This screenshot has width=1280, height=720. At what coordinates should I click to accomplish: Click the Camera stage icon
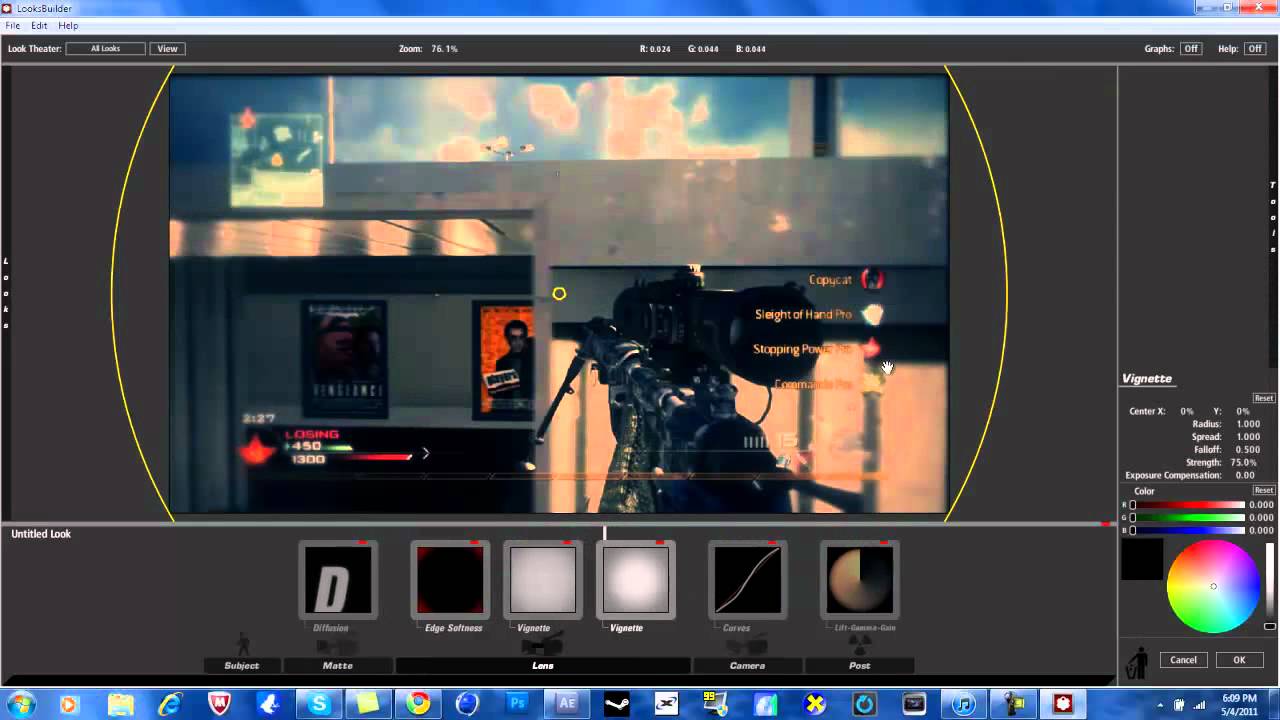click(747, 645)
